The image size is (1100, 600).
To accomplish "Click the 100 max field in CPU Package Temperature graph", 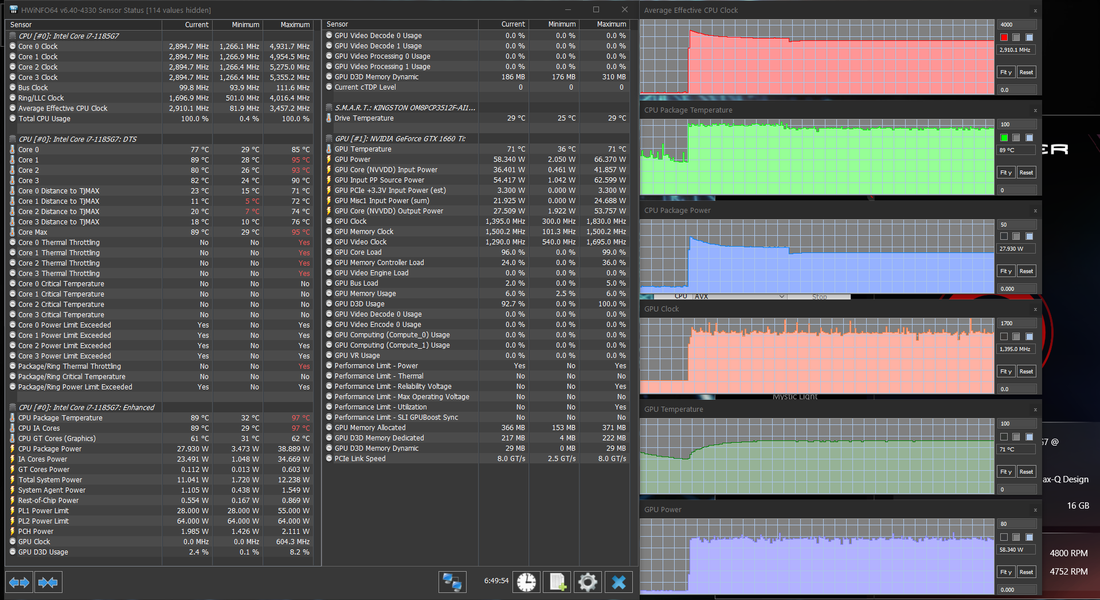I will pos(1017,124).
